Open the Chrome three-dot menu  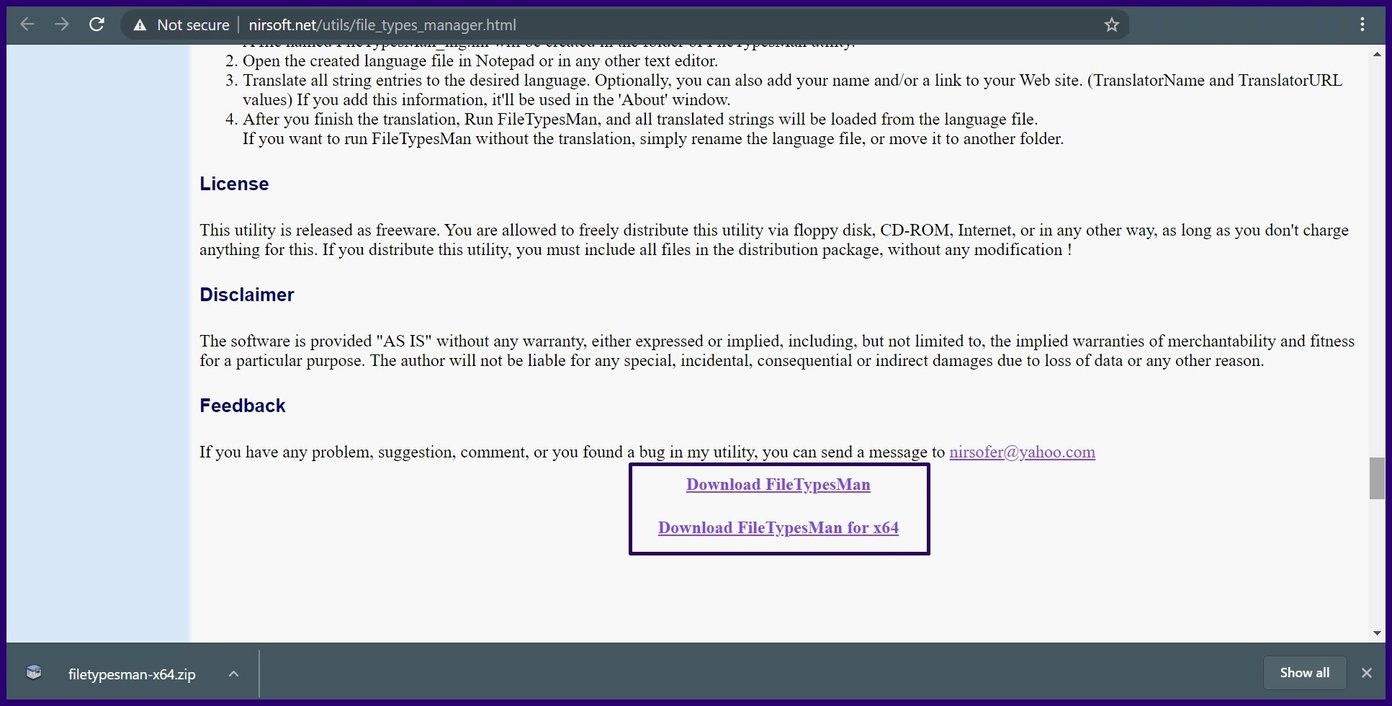click(1364, 25)
